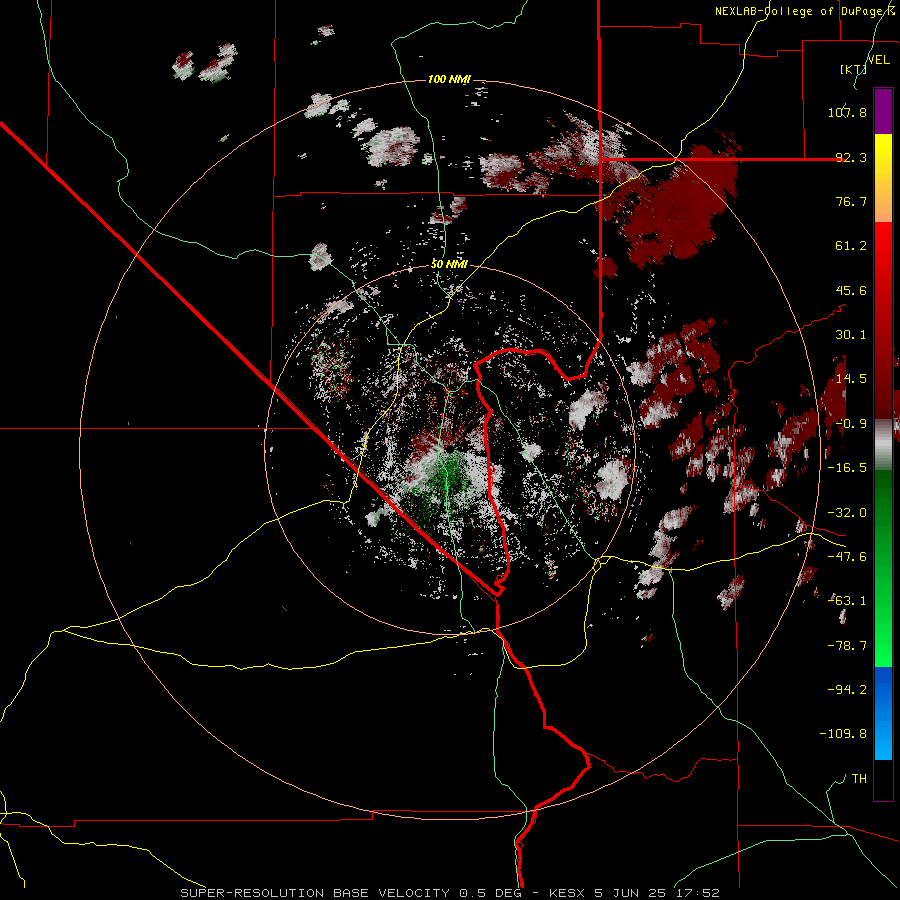900x900 pixels.
Task: Click SUPER-RESOLUTION BASE VELOCITY caption text
Action: click(x=315, y=893)
